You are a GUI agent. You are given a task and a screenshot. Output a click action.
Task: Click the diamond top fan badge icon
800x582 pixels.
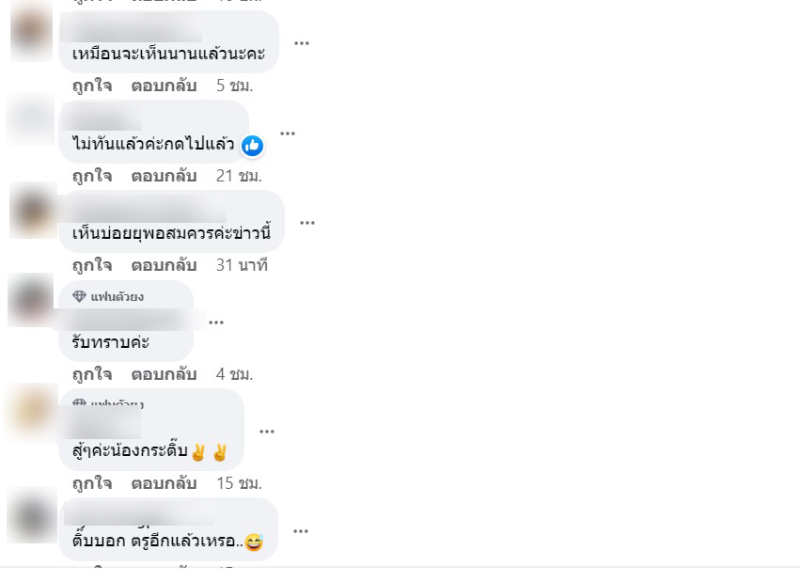pos(79,296)
